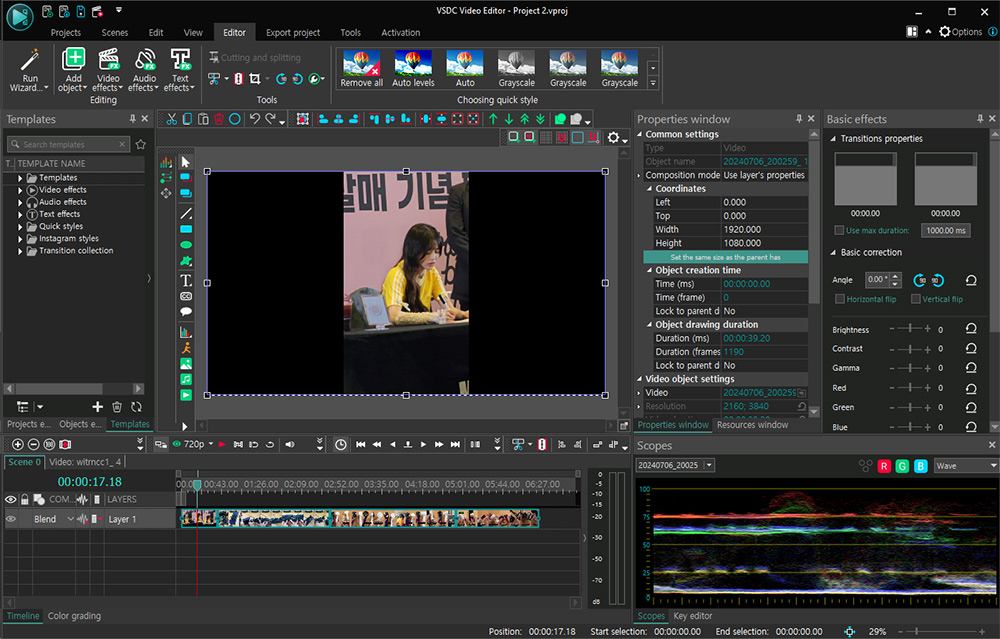1000x639 pixels.
Task: Apply the Auto levels quick style
Action: pyautogui.click(x=413, y=64)
